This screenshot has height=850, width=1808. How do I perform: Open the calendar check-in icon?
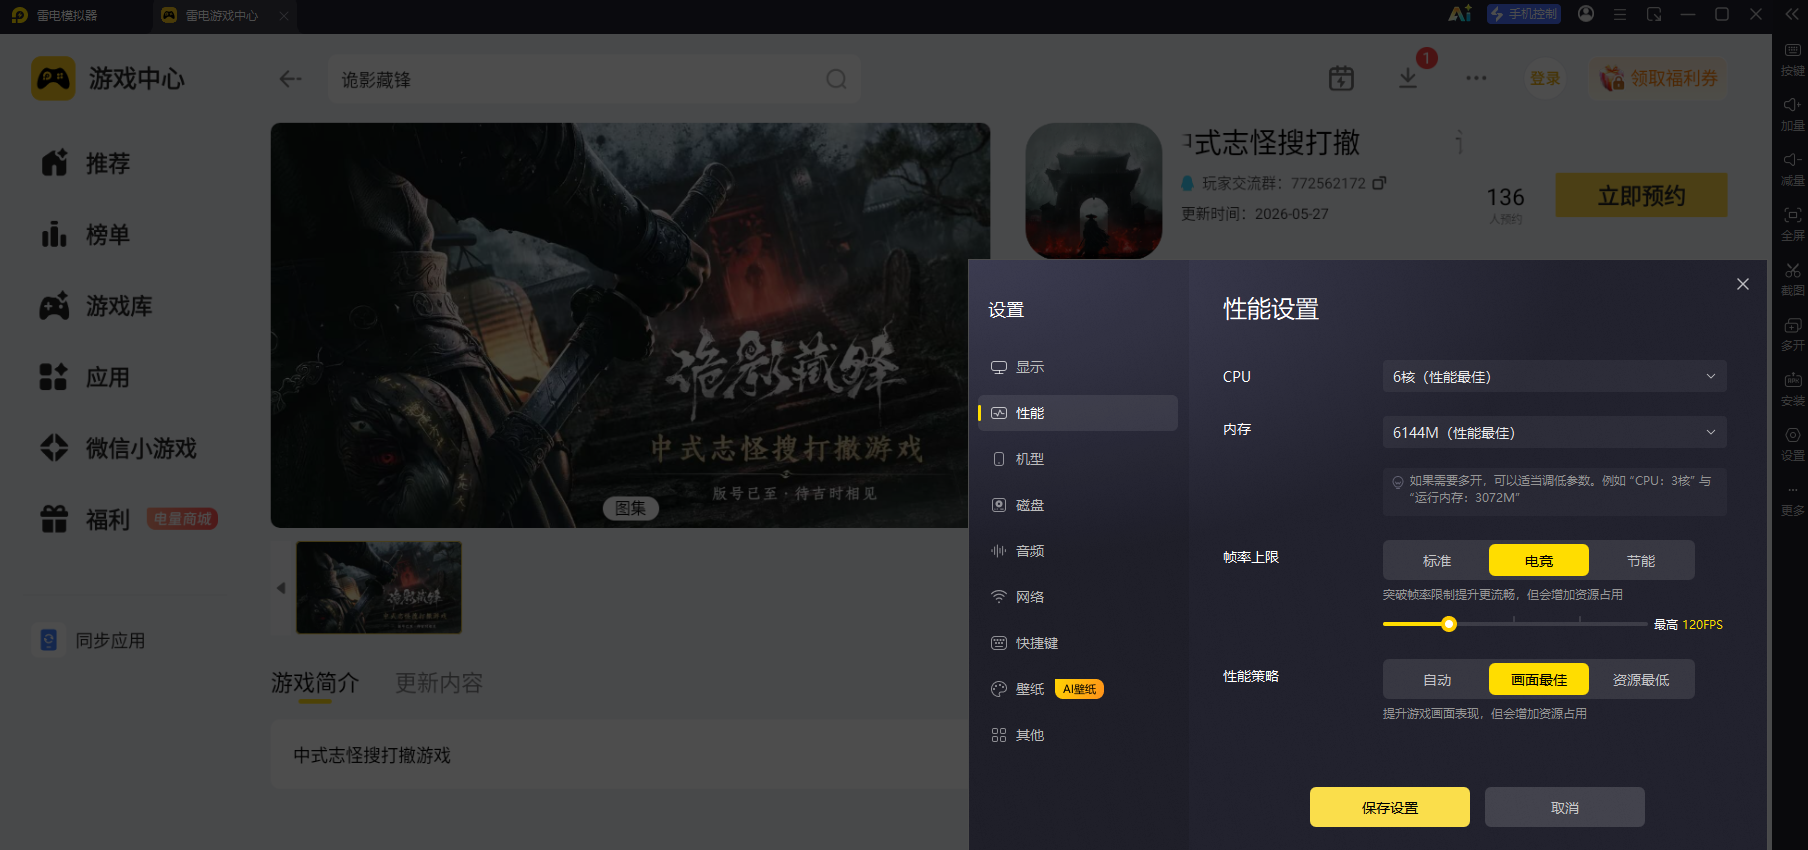click(1341, 78)
